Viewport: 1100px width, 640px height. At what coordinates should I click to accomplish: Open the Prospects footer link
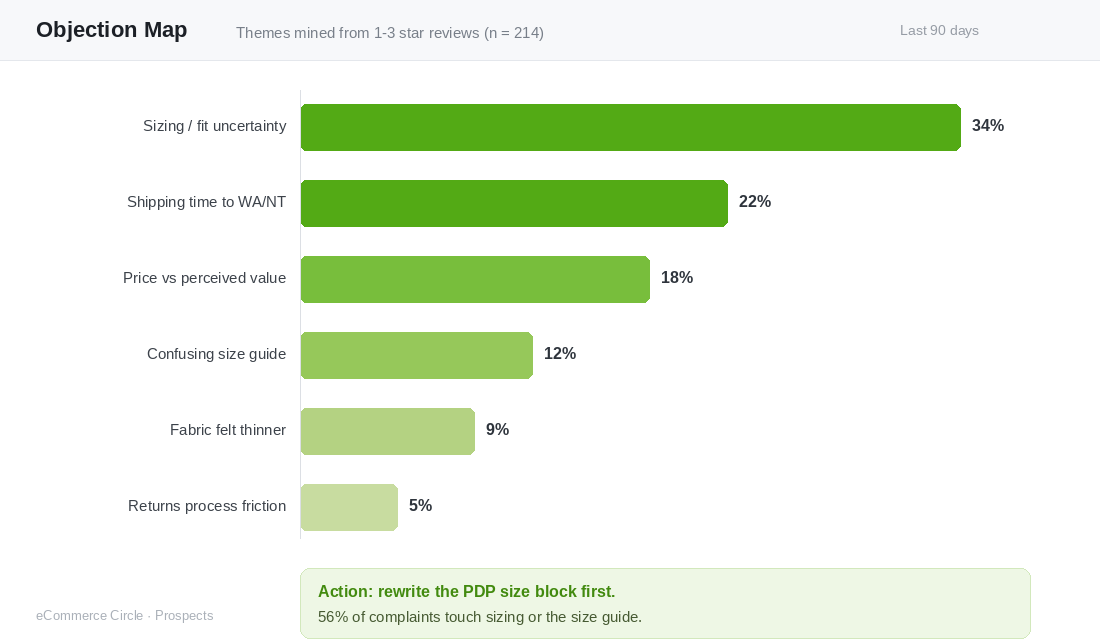click(x=184, y=615)
